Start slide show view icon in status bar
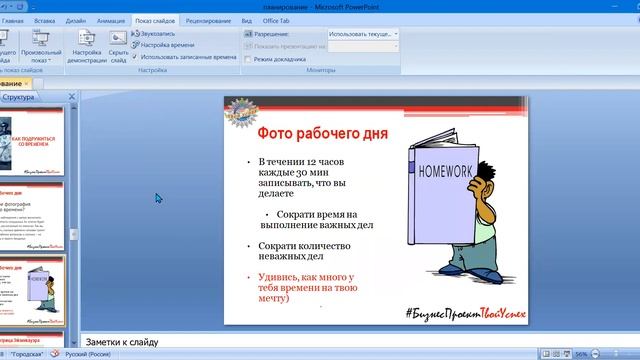The image size is (640, 360). [x=567, y=354]
